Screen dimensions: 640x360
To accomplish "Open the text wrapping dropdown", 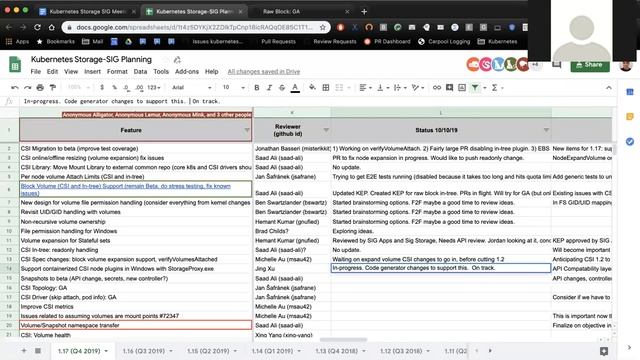I will point(400,88).
